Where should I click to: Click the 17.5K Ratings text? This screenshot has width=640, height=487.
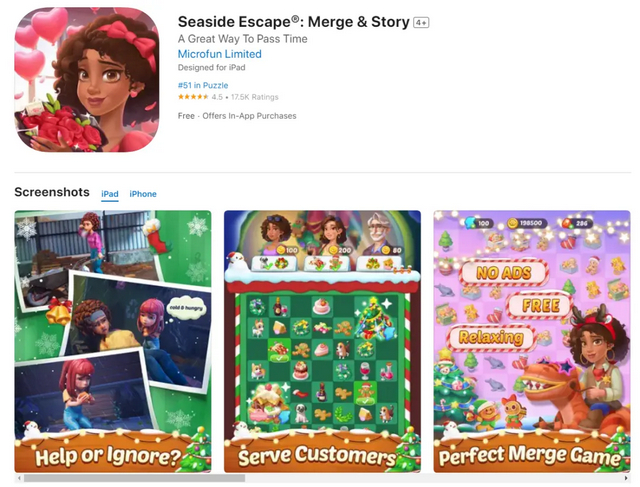pos(254,97)
